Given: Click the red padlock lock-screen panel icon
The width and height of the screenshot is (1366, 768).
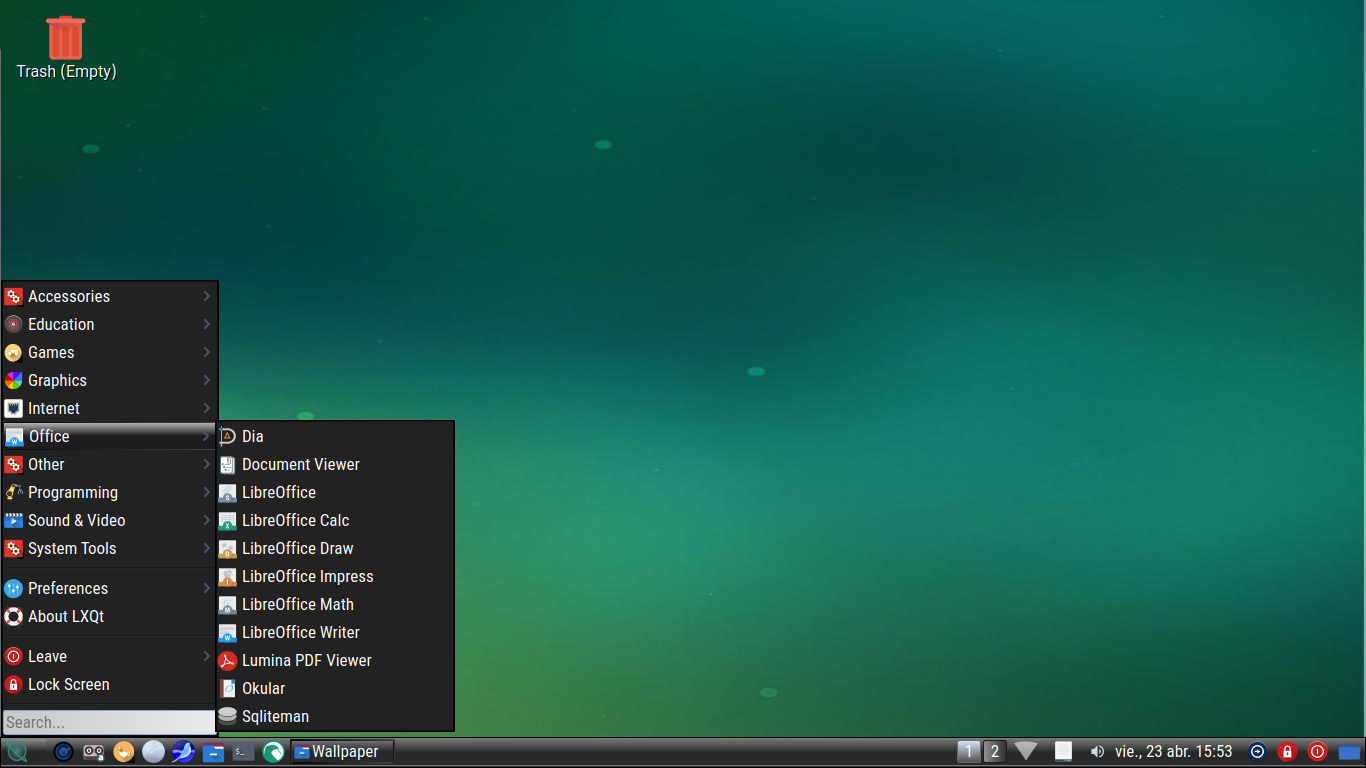Looking at the screenshot, I should [x=1288, y=752].
